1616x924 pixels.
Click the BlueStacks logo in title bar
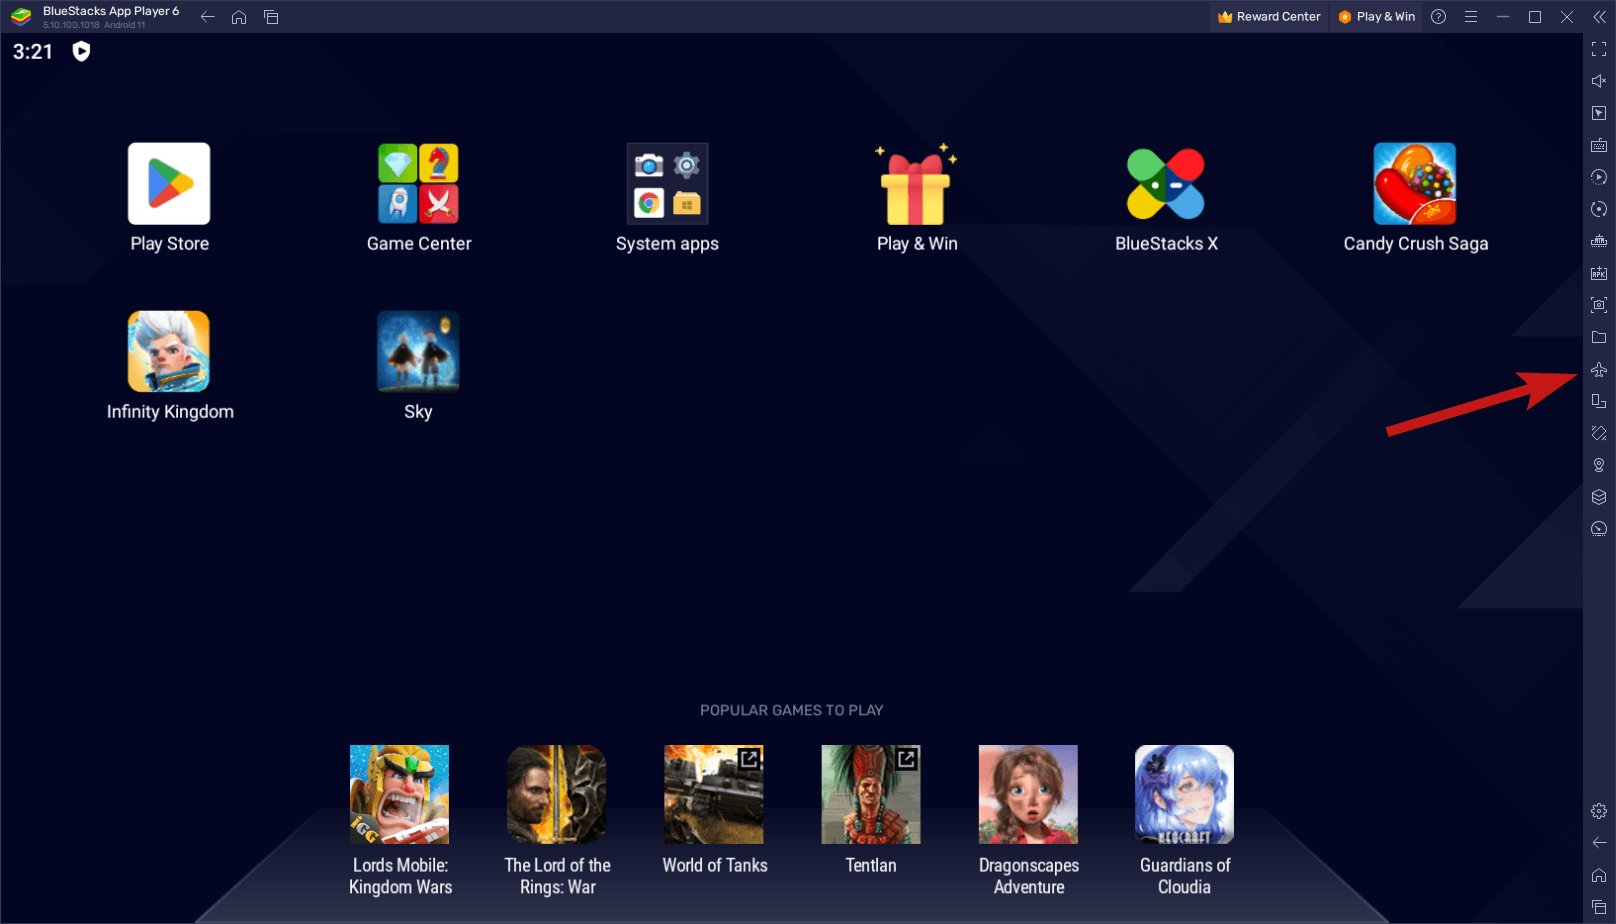tap(21, 17)
